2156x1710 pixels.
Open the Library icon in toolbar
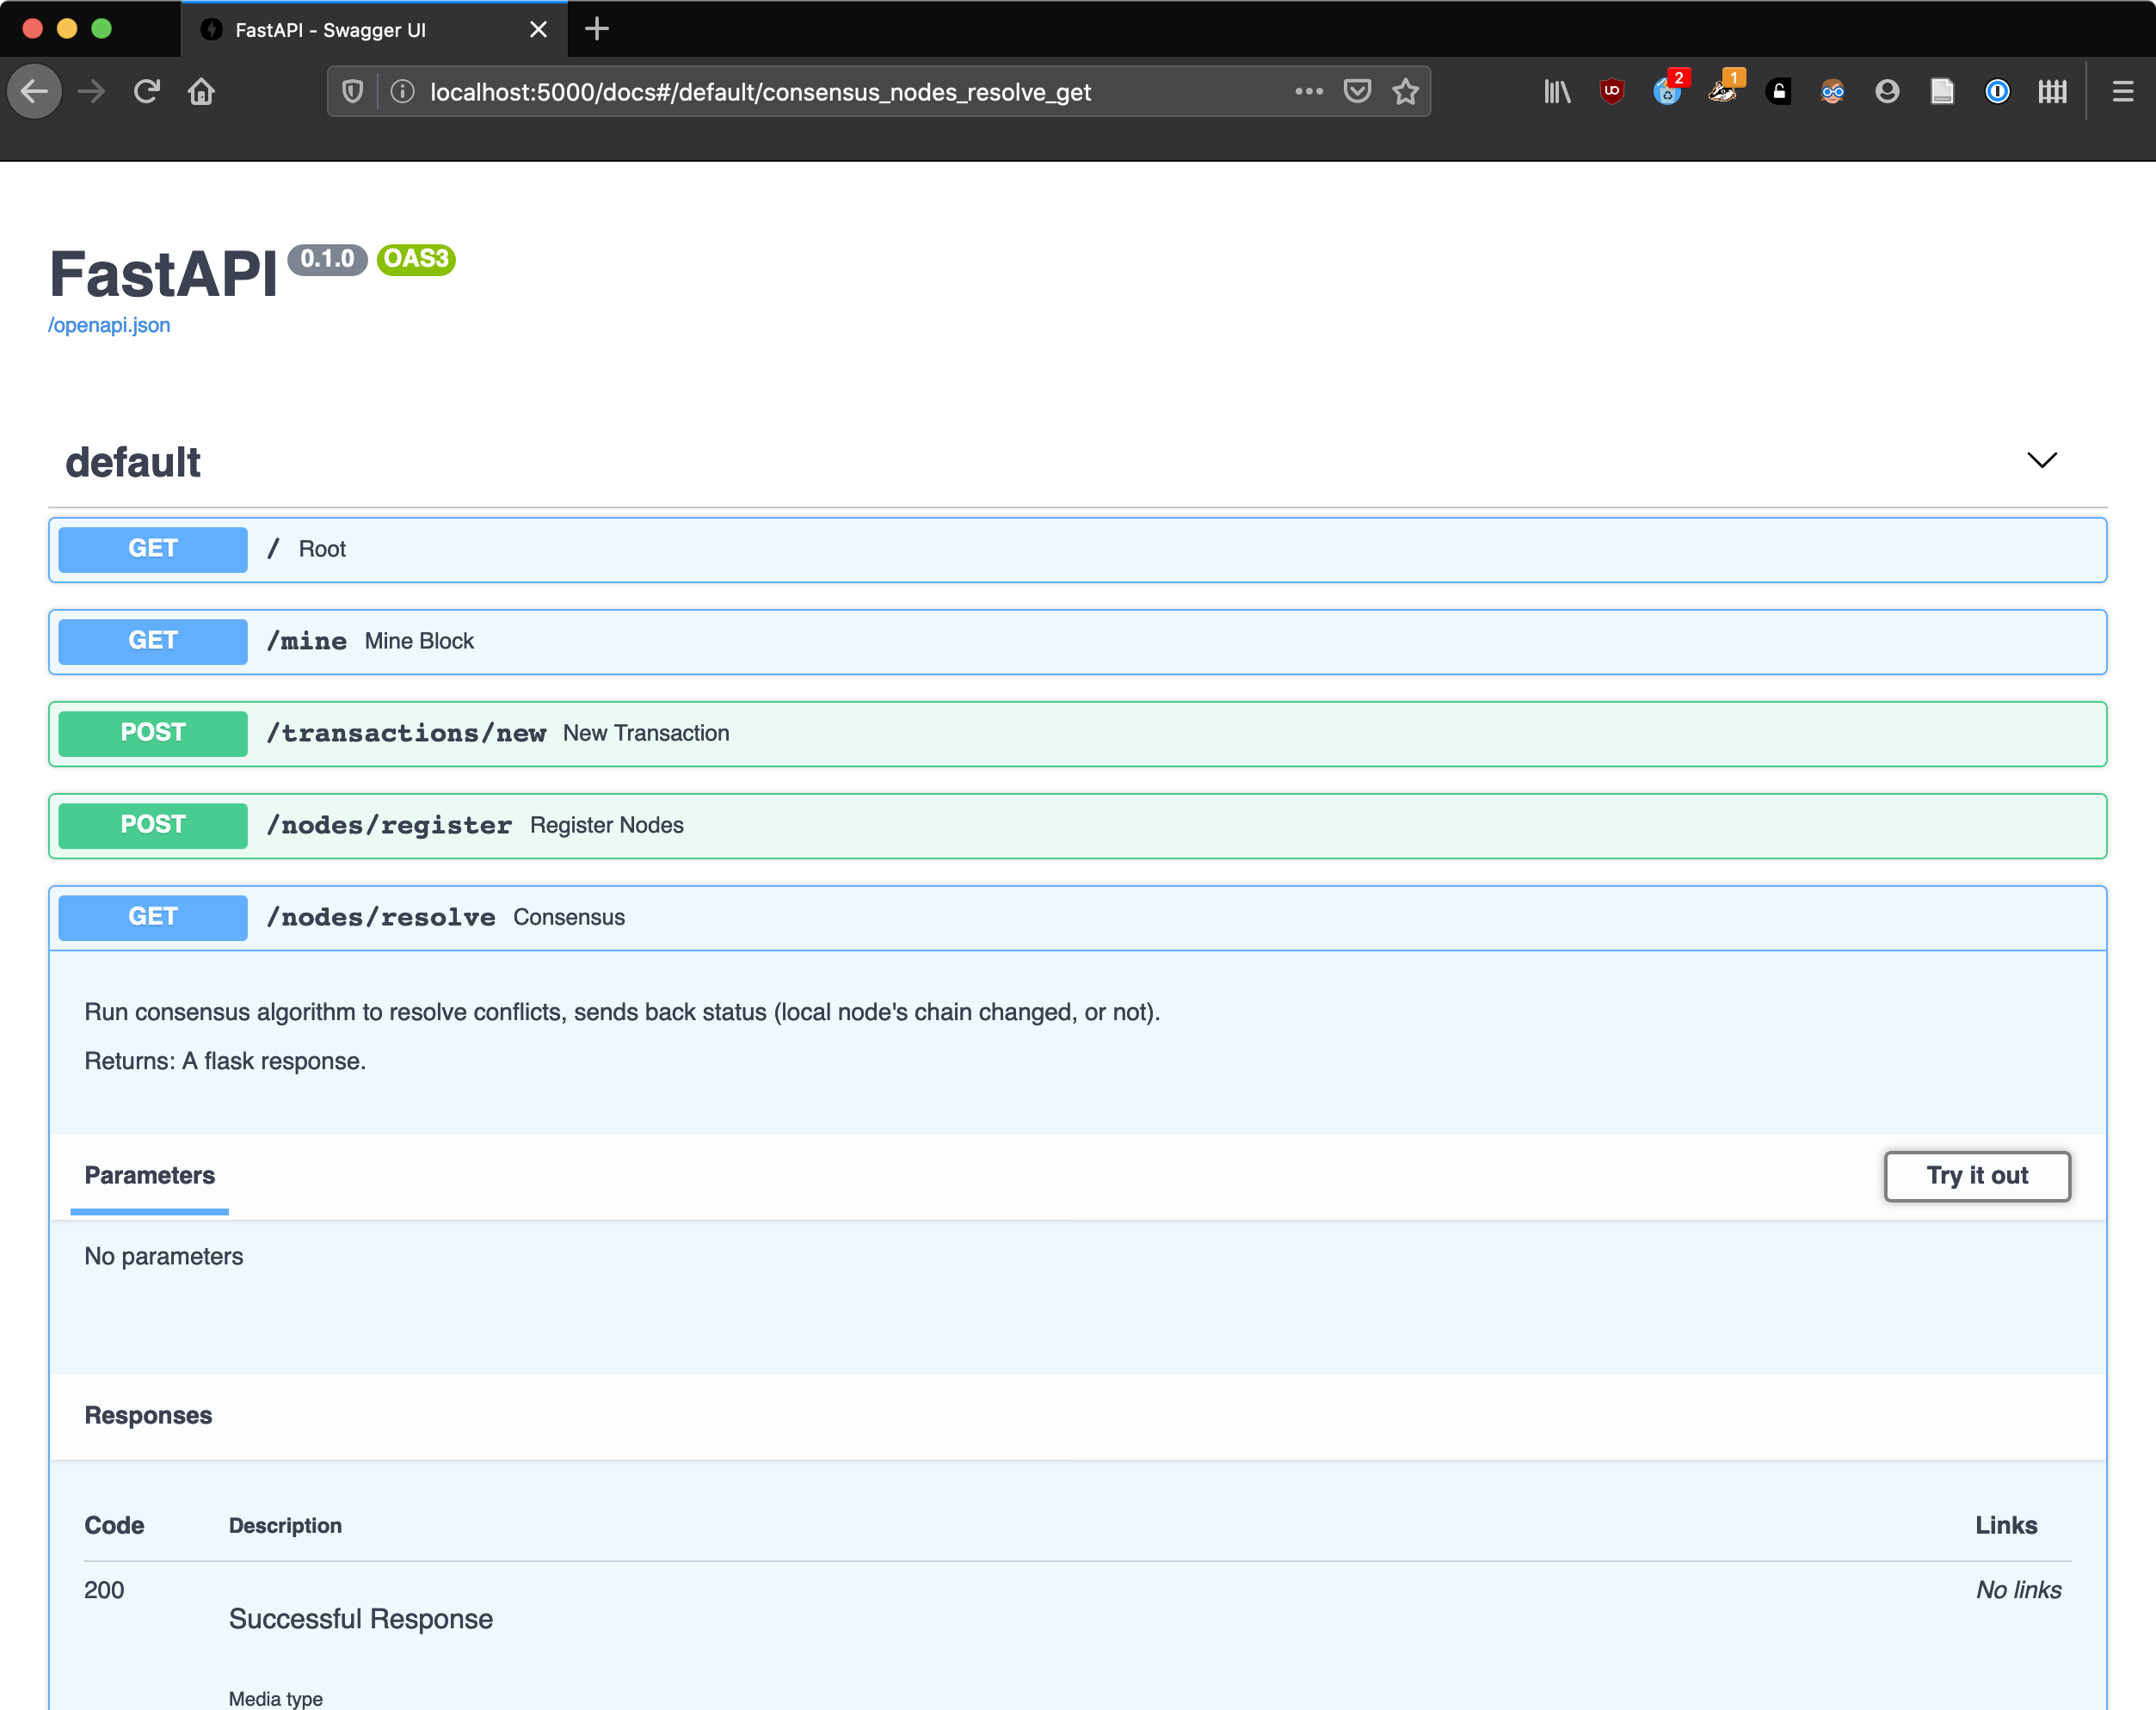click(1557, 92)
